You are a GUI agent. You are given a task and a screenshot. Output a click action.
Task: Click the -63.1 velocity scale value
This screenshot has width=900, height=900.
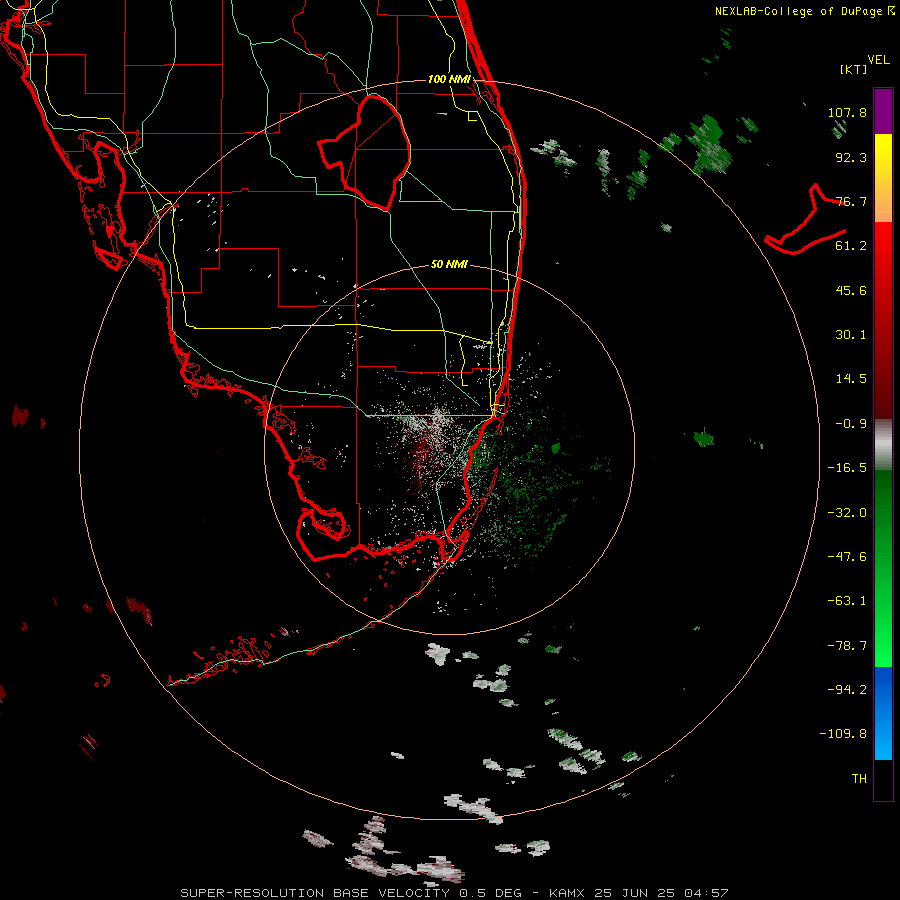coord(847,601)
